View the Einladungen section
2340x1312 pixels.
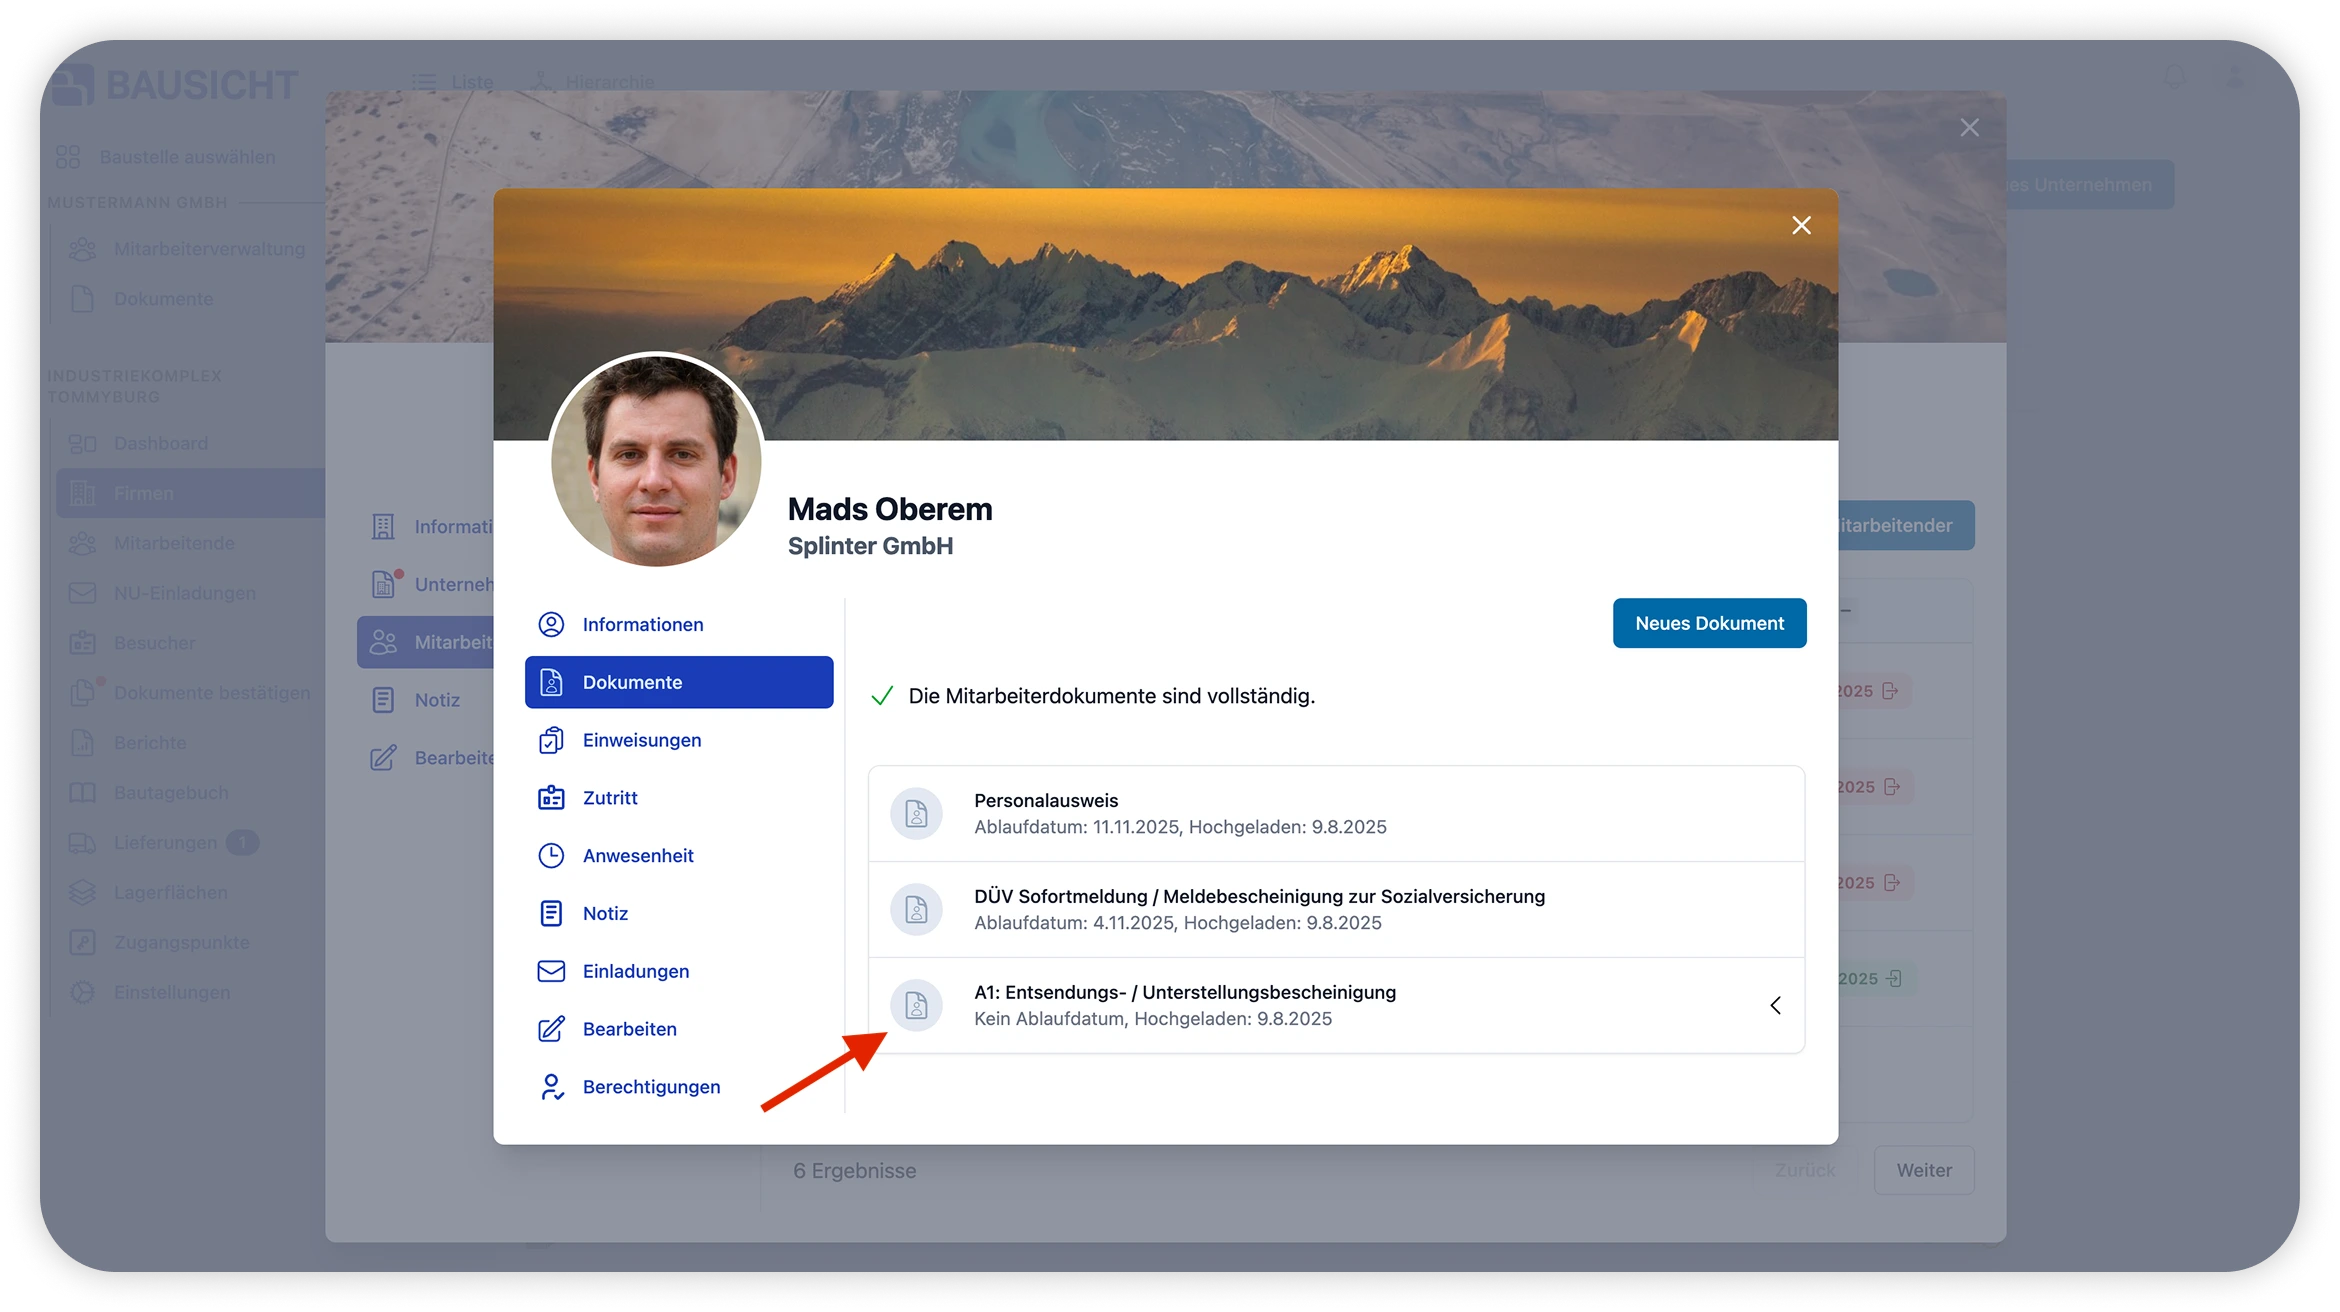click(x=678, y=971)
